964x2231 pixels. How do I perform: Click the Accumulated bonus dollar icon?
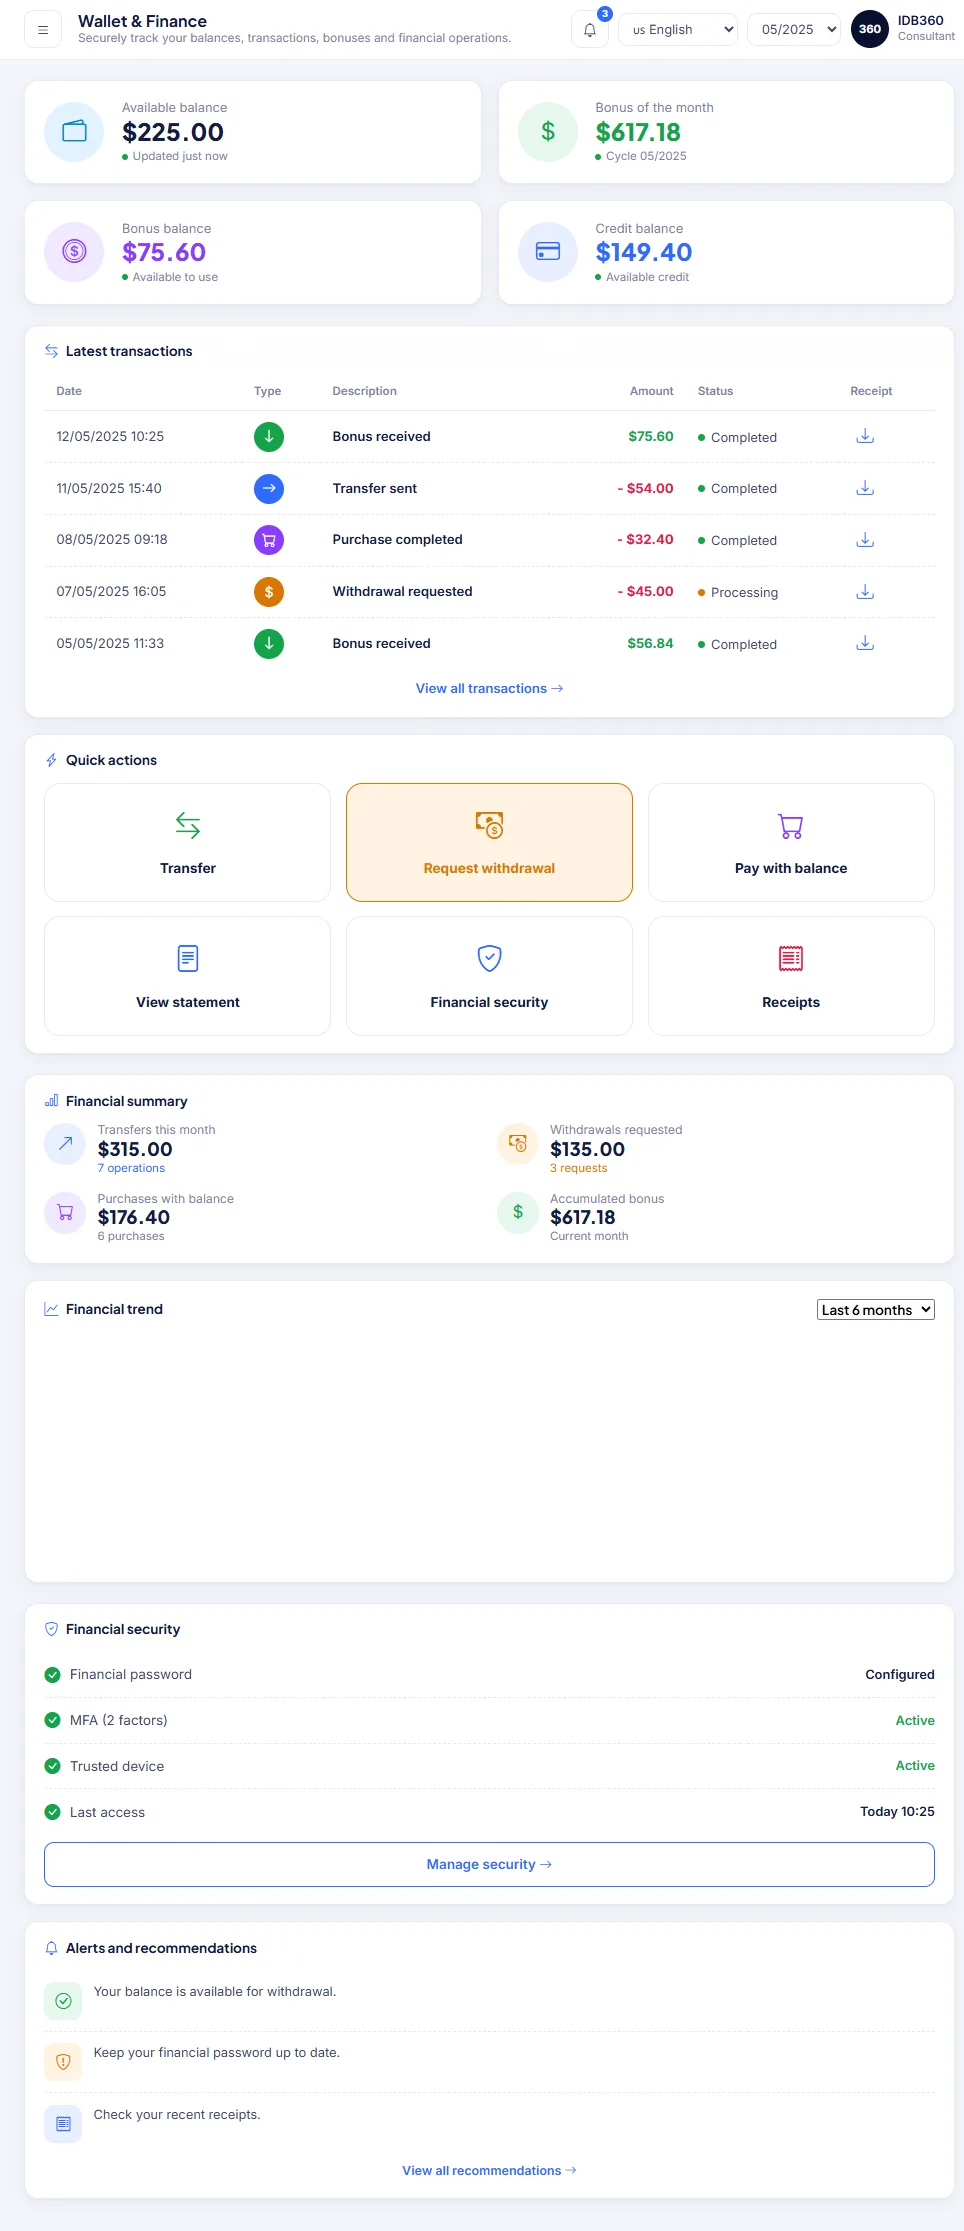[518, 1213]
